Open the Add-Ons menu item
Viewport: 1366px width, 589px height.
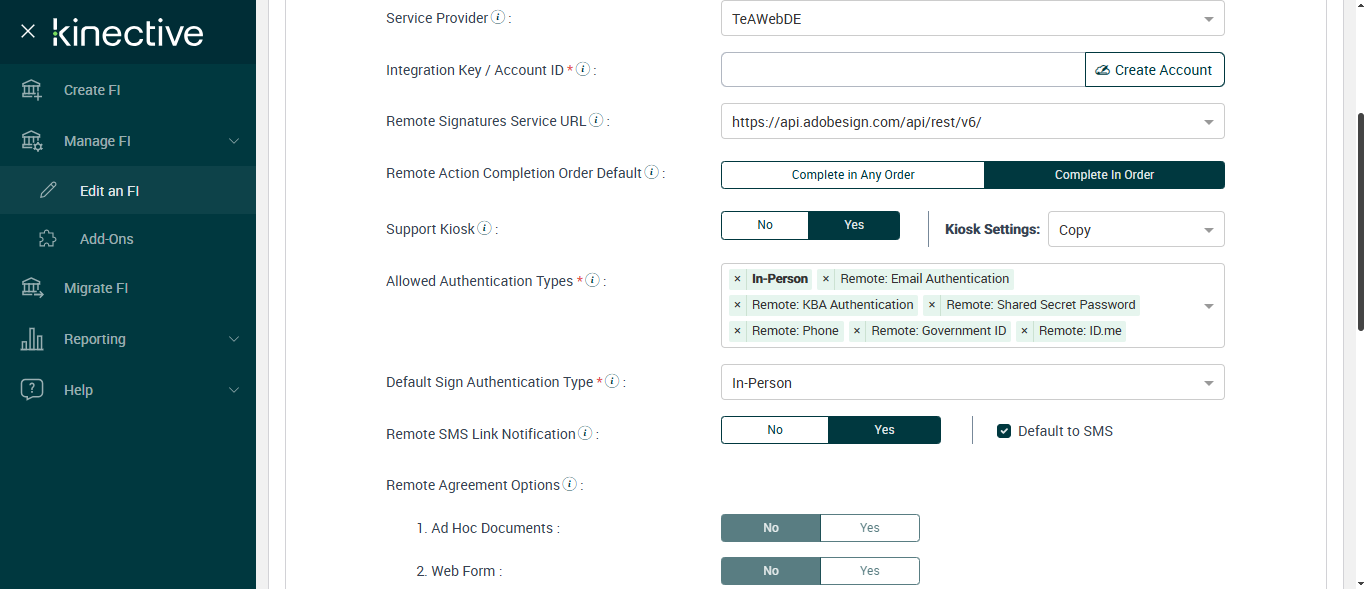(x=106, y=239)
